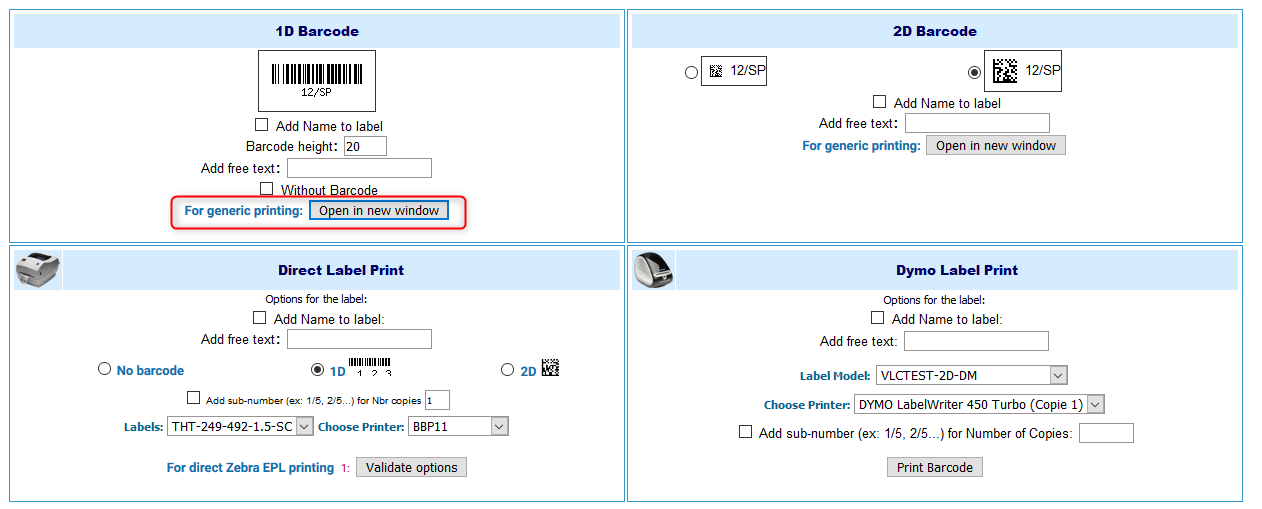The height and width of the screenshot is (509, 1262).
Task: Click the 1D barcode icon in Direct Label Print
Action: pos(369,367)
